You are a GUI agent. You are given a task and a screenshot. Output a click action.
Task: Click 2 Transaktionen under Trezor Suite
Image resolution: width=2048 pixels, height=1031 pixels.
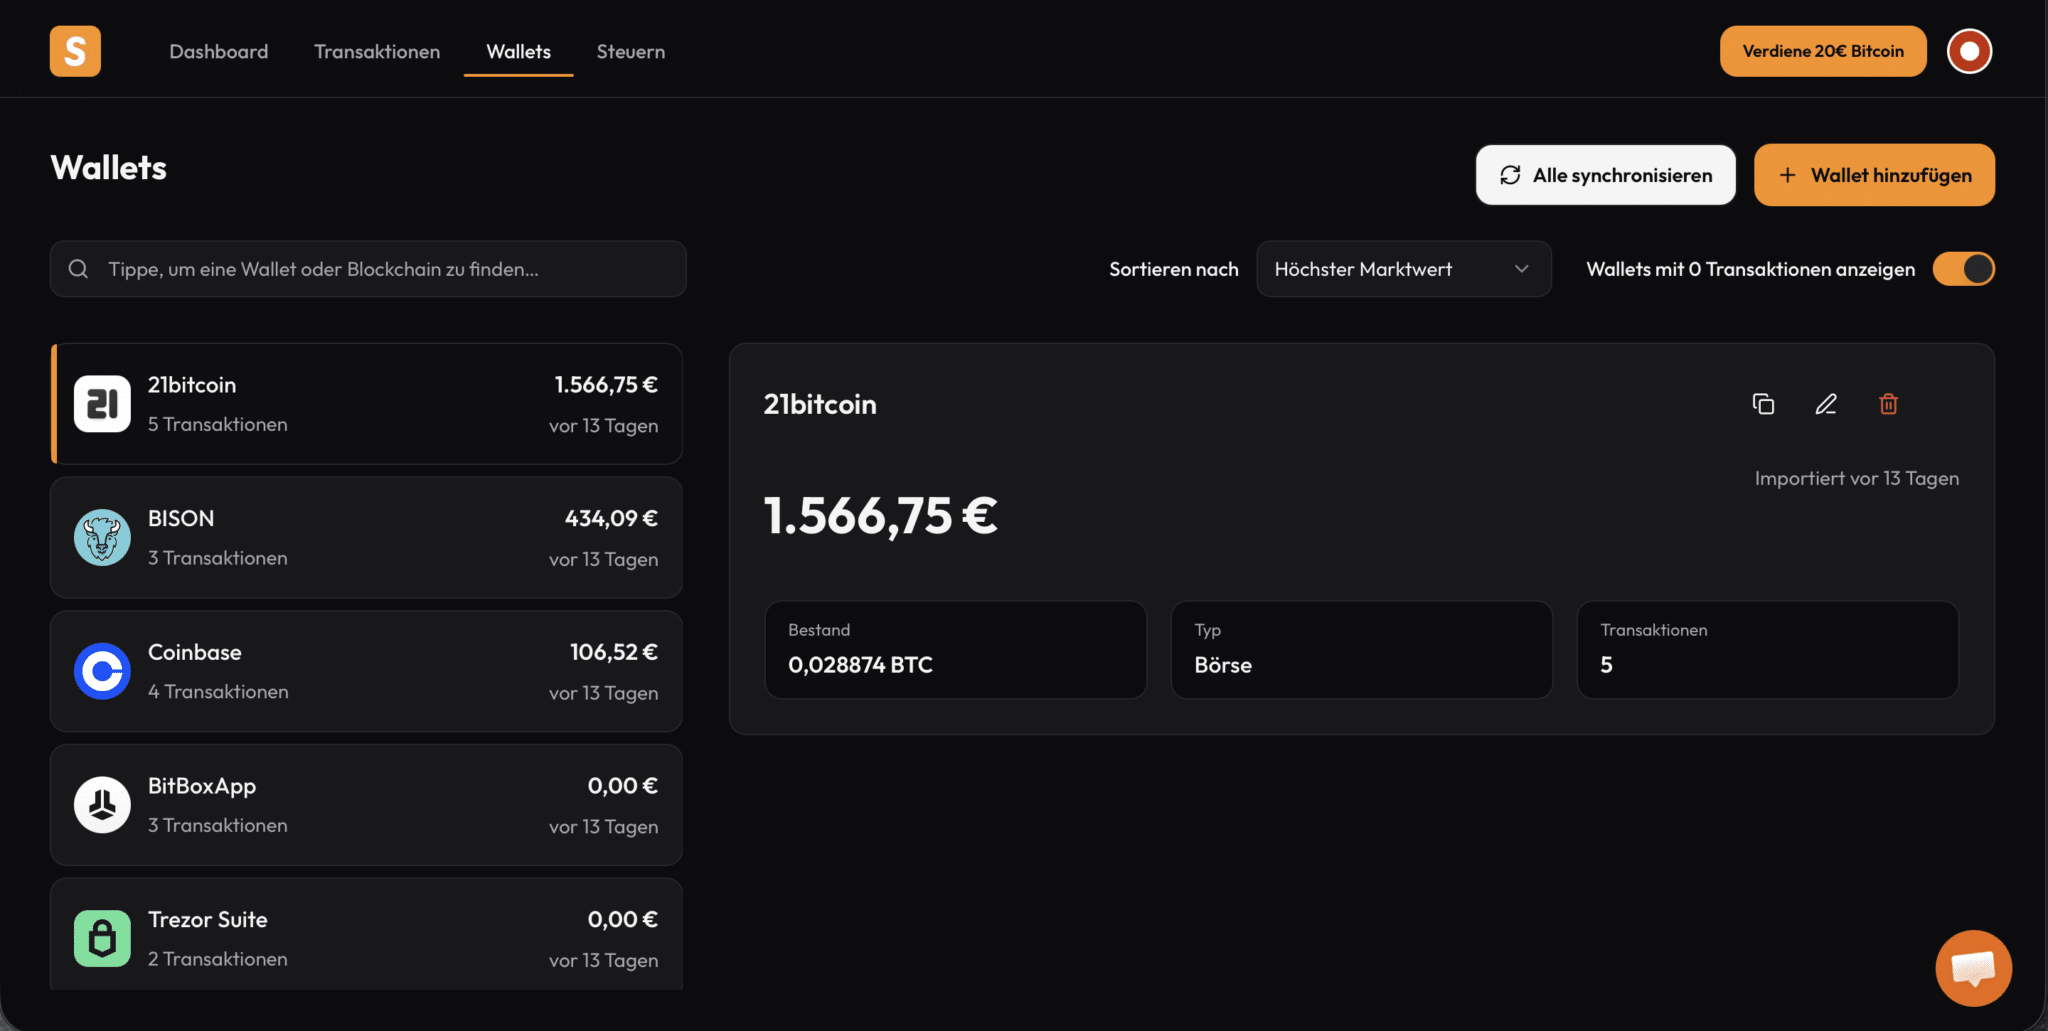218,959
